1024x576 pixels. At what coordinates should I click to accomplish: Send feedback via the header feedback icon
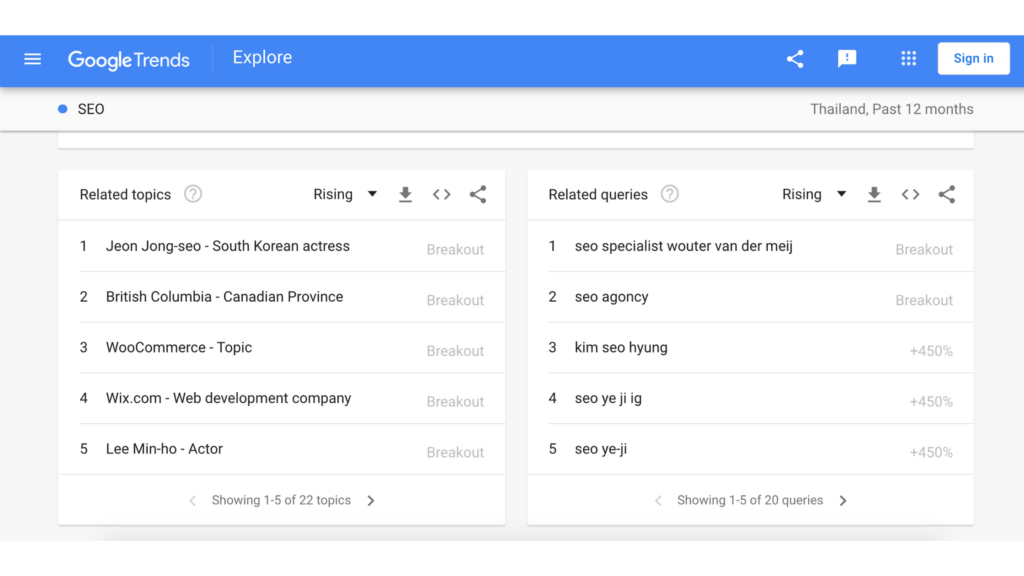click(847, 59)
